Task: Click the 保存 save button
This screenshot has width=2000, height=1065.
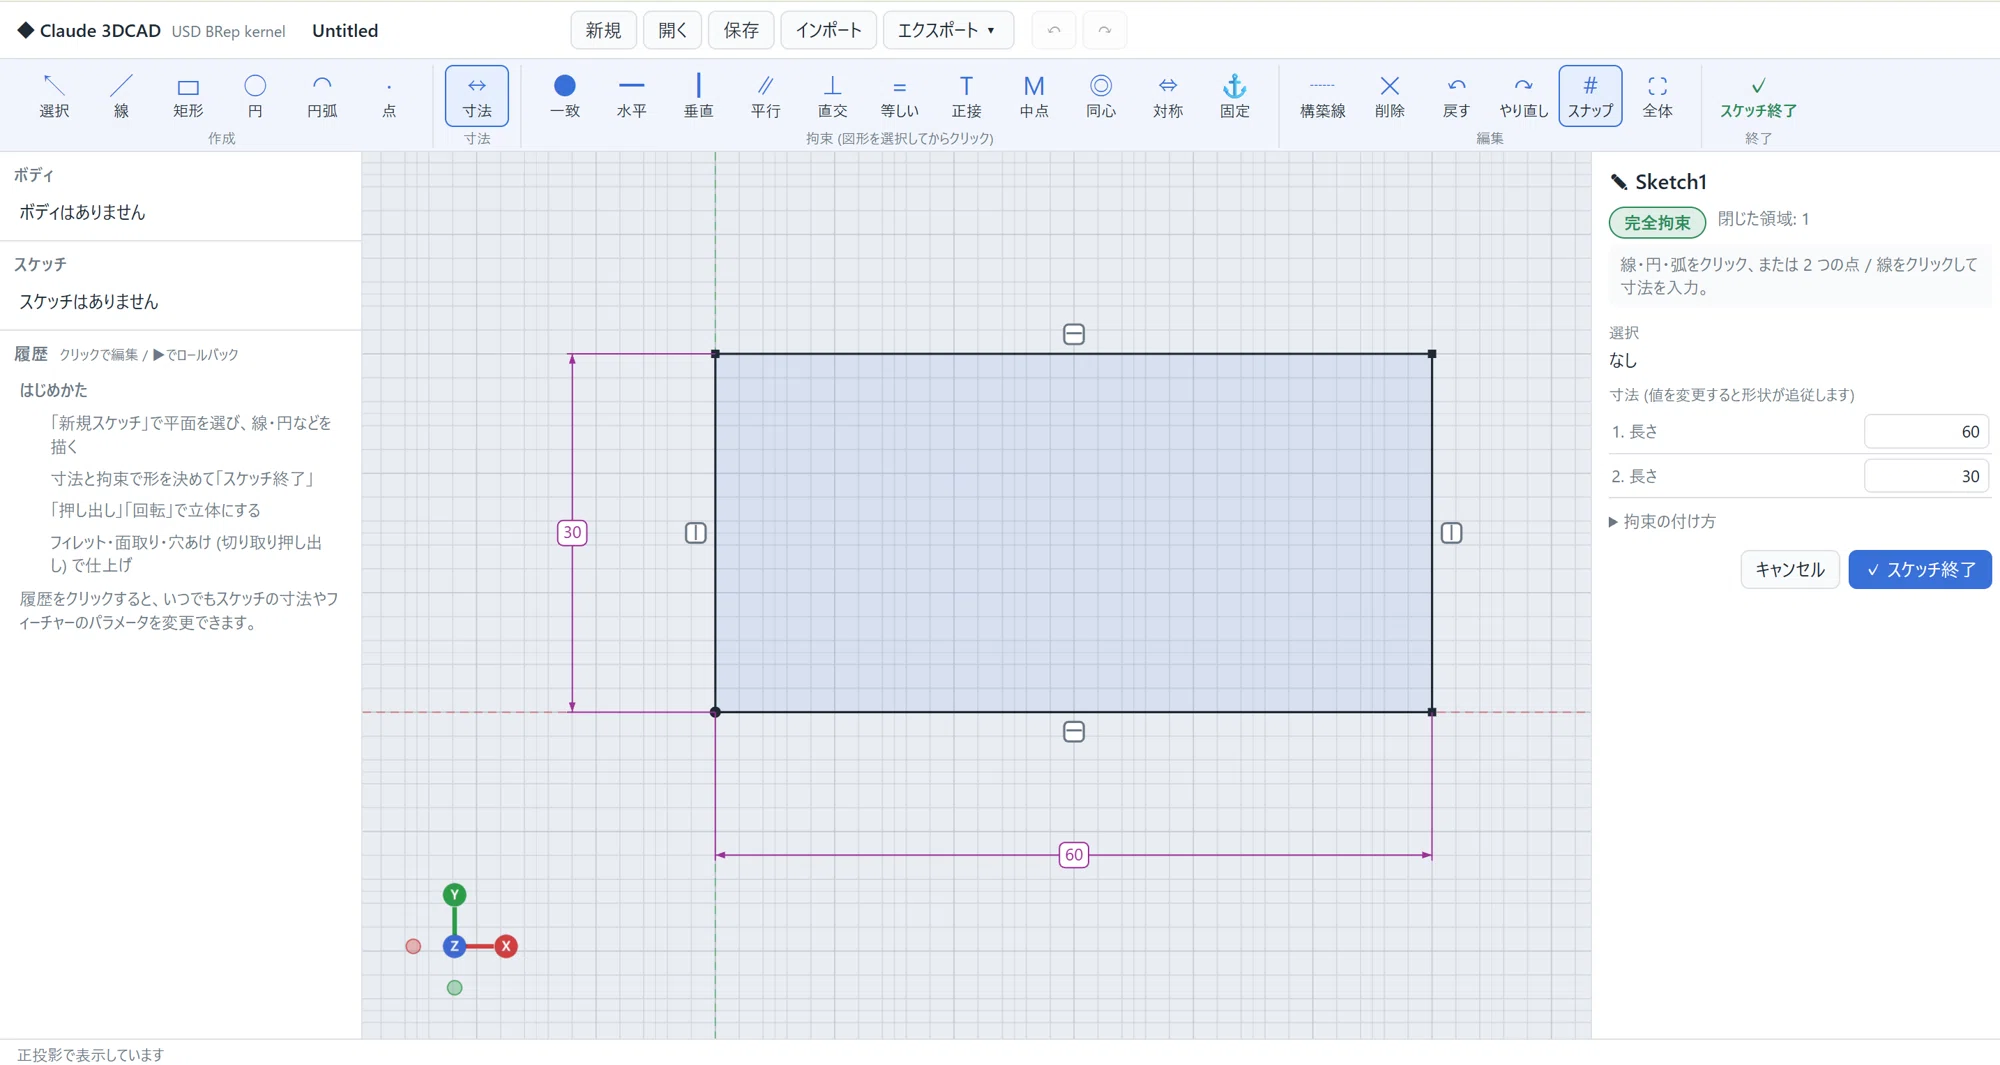Action: (741, 30)
